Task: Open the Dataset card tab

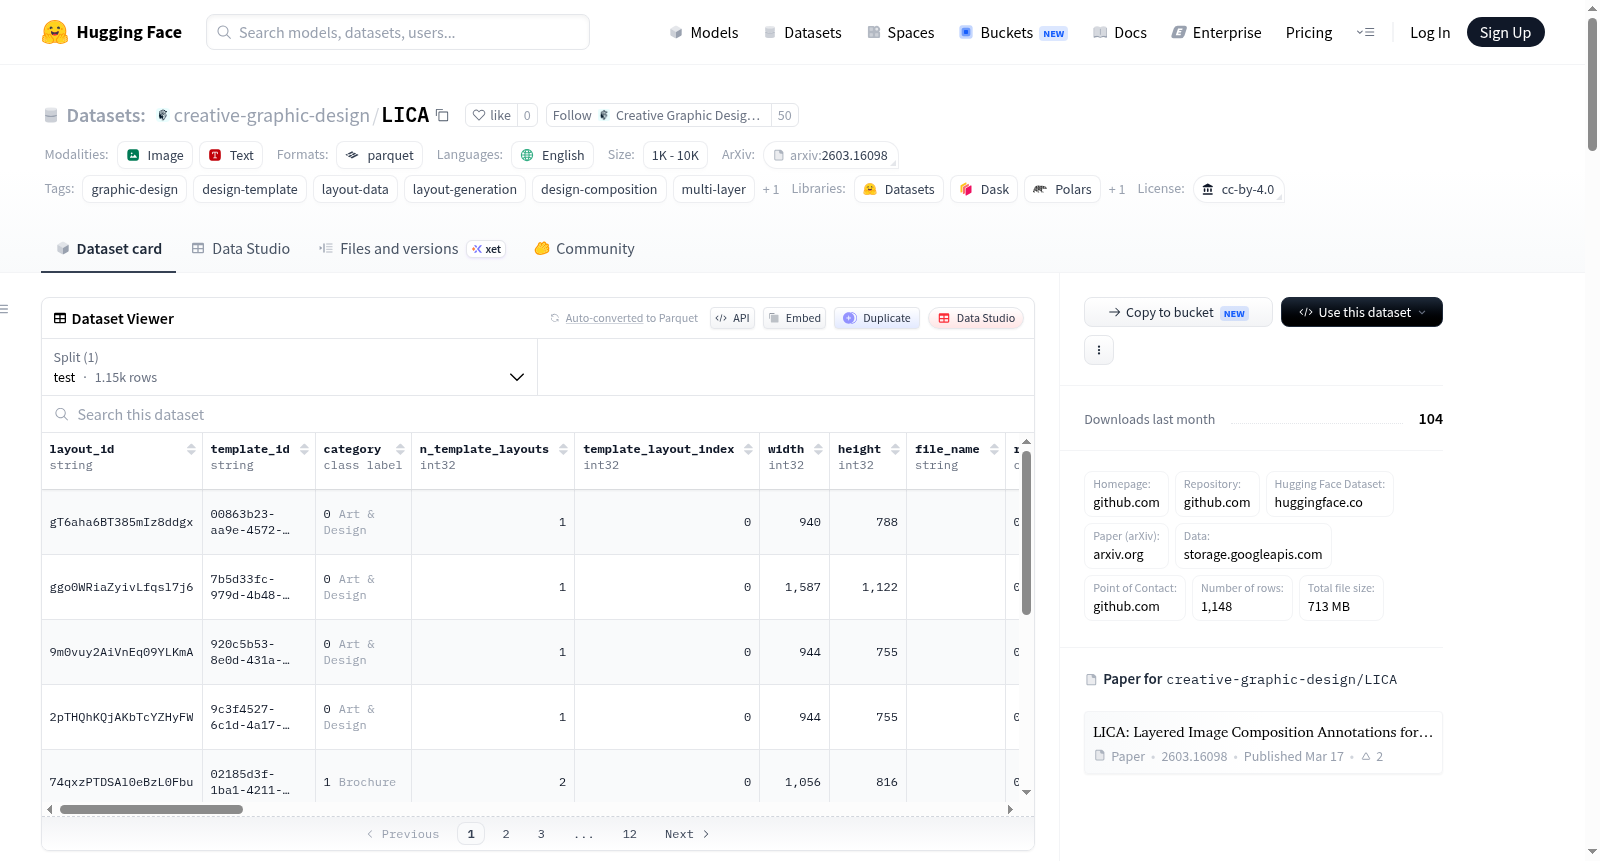Action: tap(109, 249)
